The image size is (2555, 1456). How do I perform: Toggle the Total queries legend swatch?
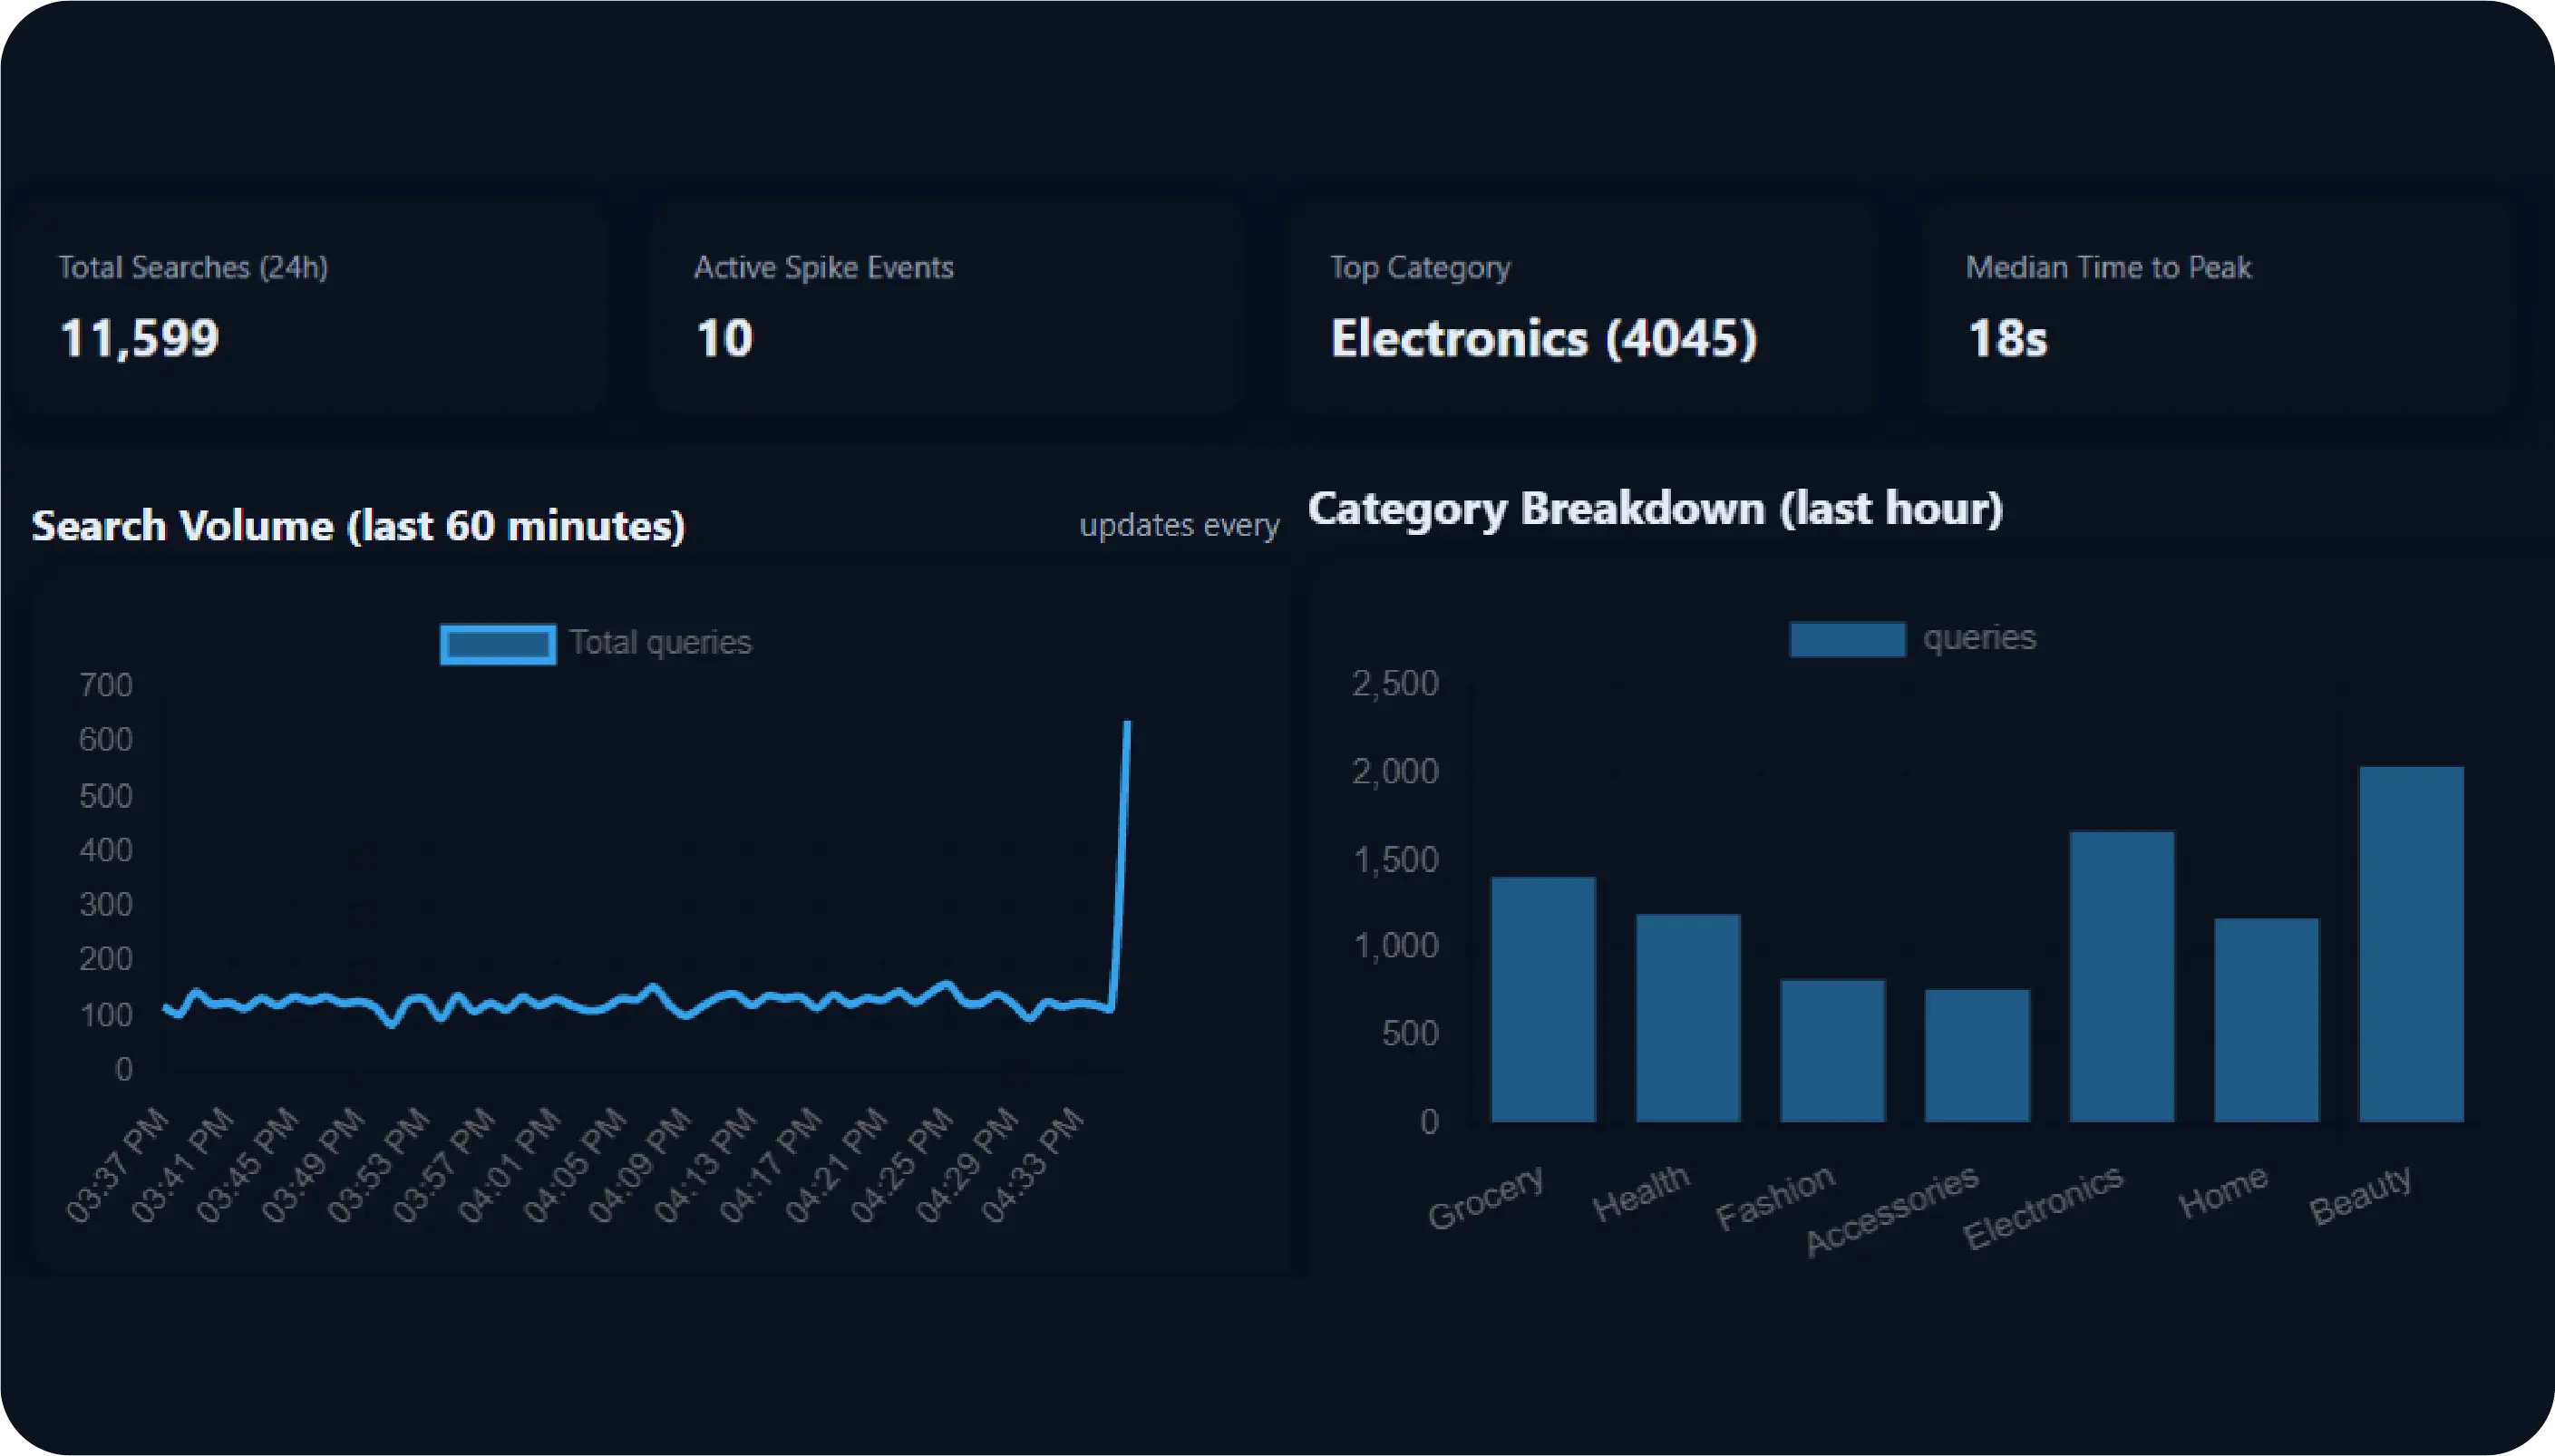pos(498,644)
